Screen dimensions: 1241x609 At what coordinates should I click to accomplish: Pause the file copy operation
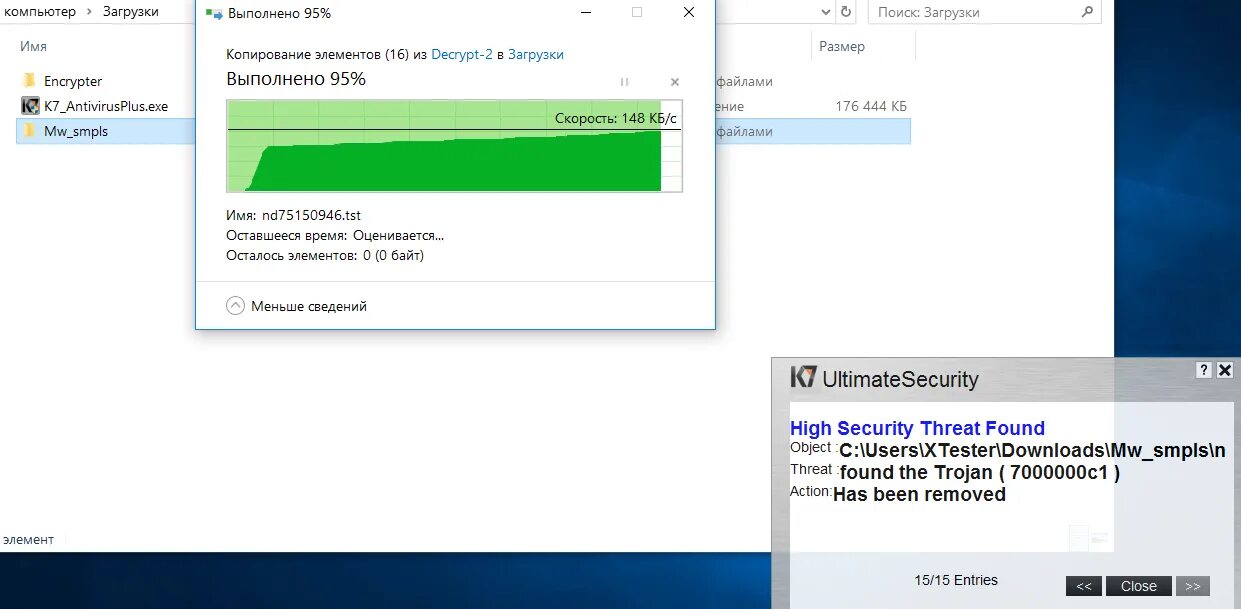(x=625, y=82)
